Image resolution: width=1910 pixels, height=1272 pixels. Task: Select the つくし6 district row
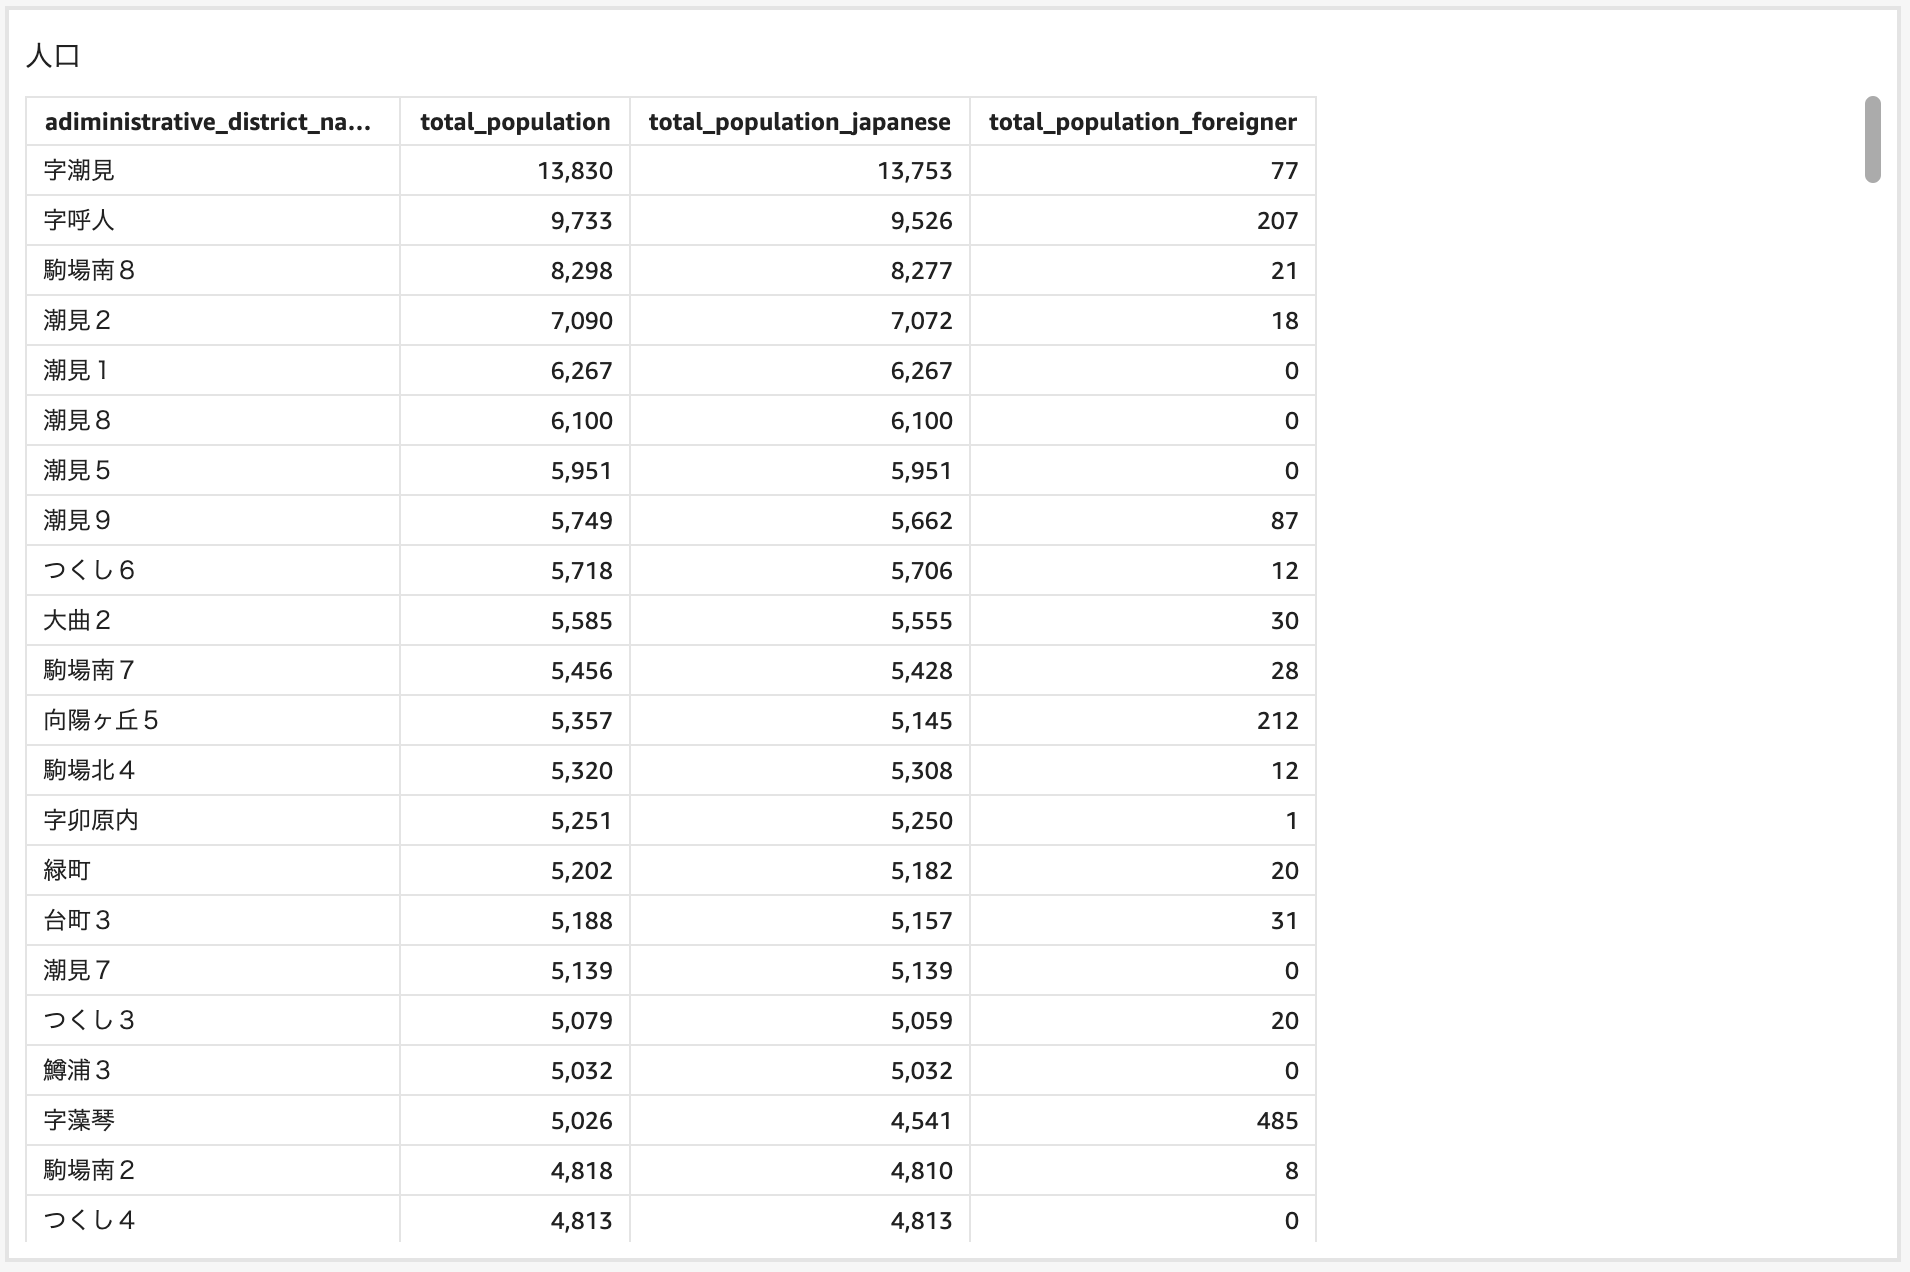coord(210,570)
